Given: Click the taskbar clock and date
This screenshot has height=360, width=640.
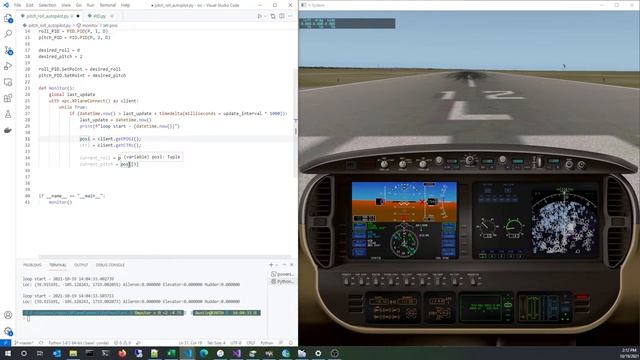Looking at the screenshot, I should point(629,353).
